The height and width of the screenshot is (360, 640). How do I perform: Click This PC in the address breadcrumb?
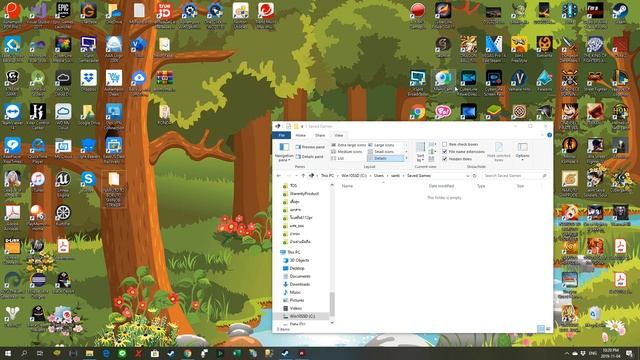327,176
